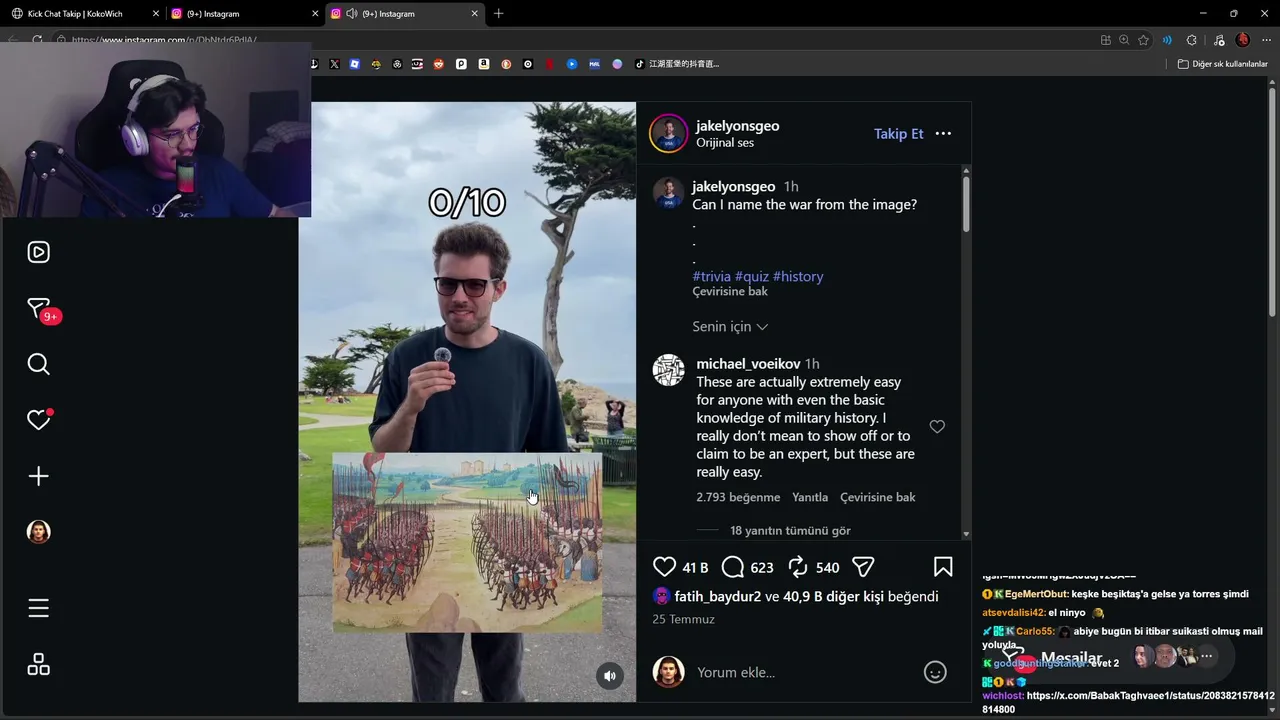Close the middle Instagram tab

coord(315,14)
